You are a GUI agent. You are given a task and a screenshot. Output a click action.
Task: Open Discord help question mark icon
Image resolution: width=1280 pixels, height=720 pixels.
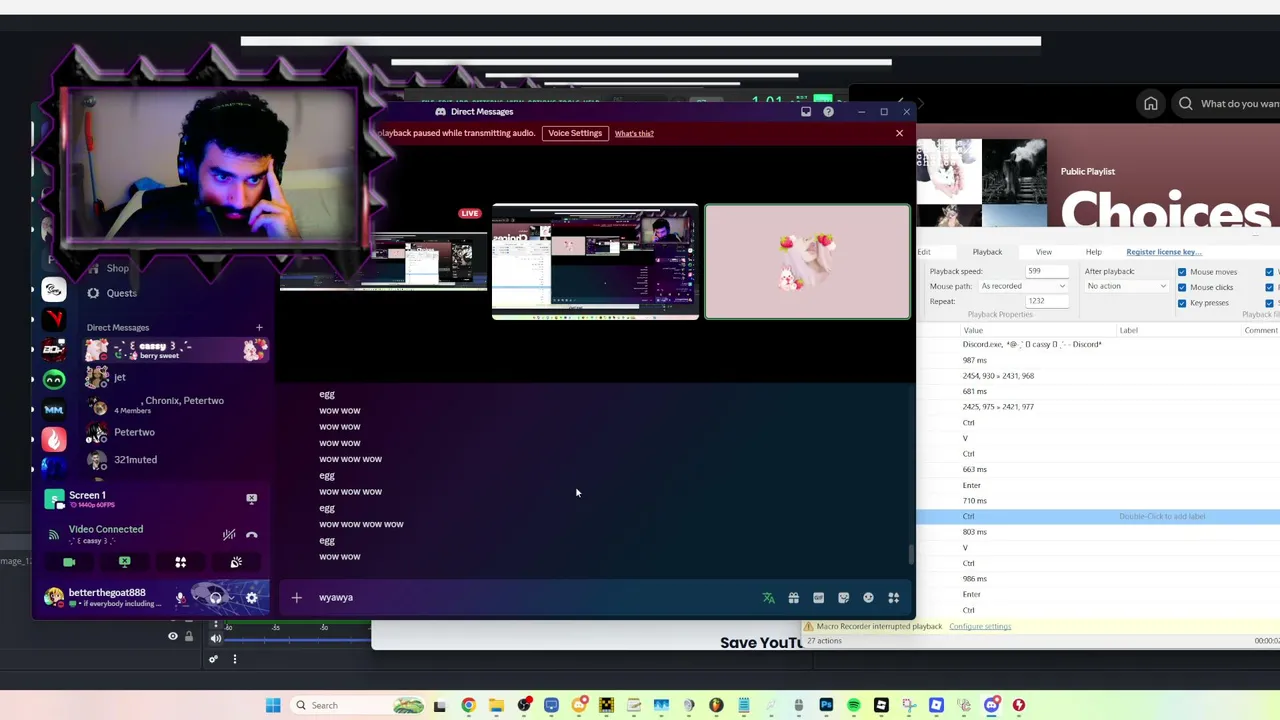coord(828,112)
